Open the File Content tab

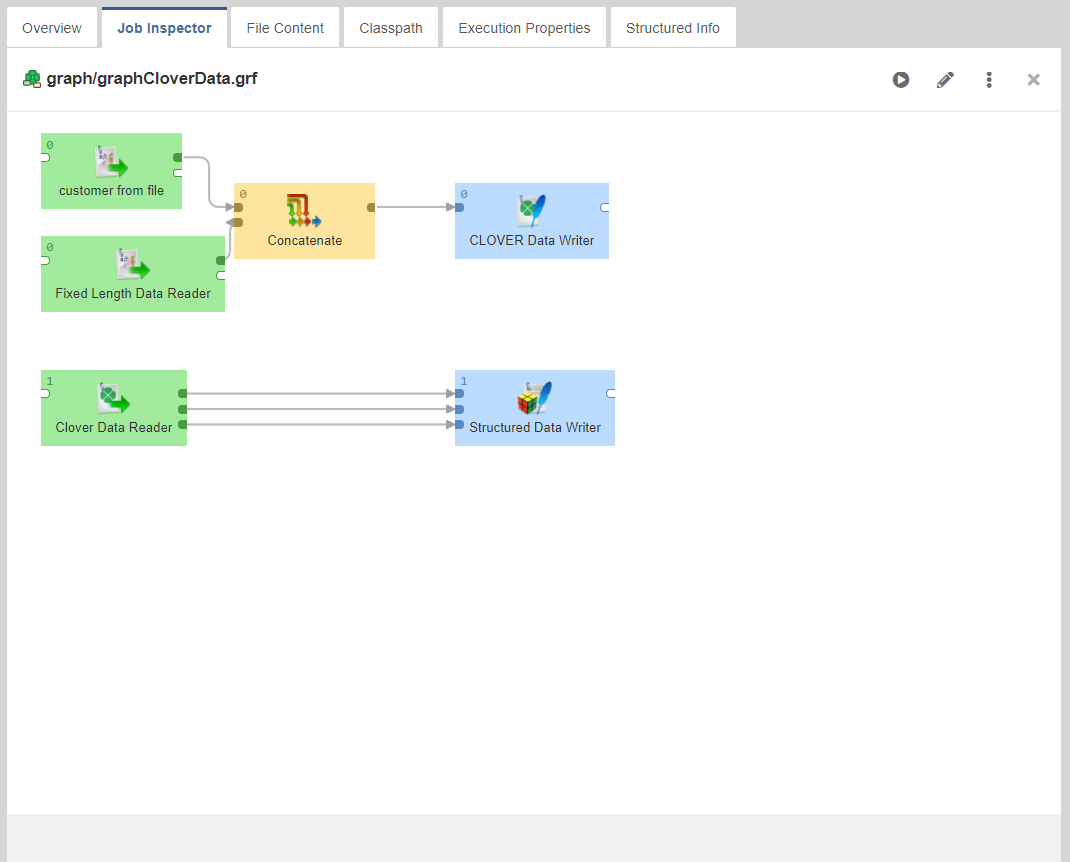[285, 28]
